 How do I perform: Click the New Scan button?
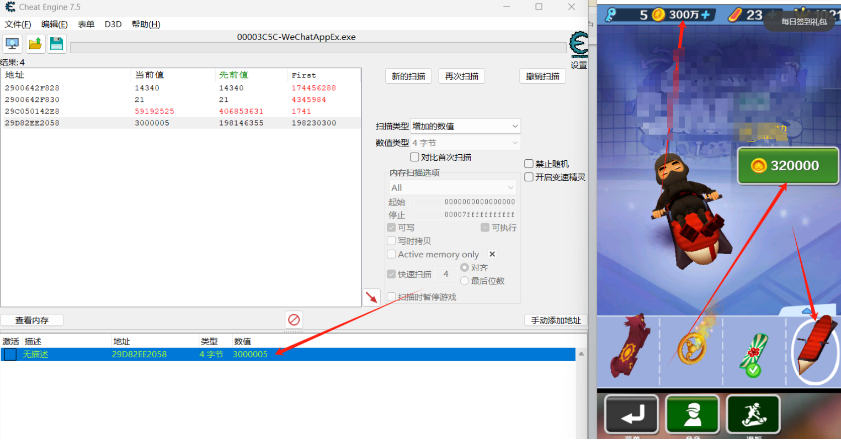click(x=408, y=76)
